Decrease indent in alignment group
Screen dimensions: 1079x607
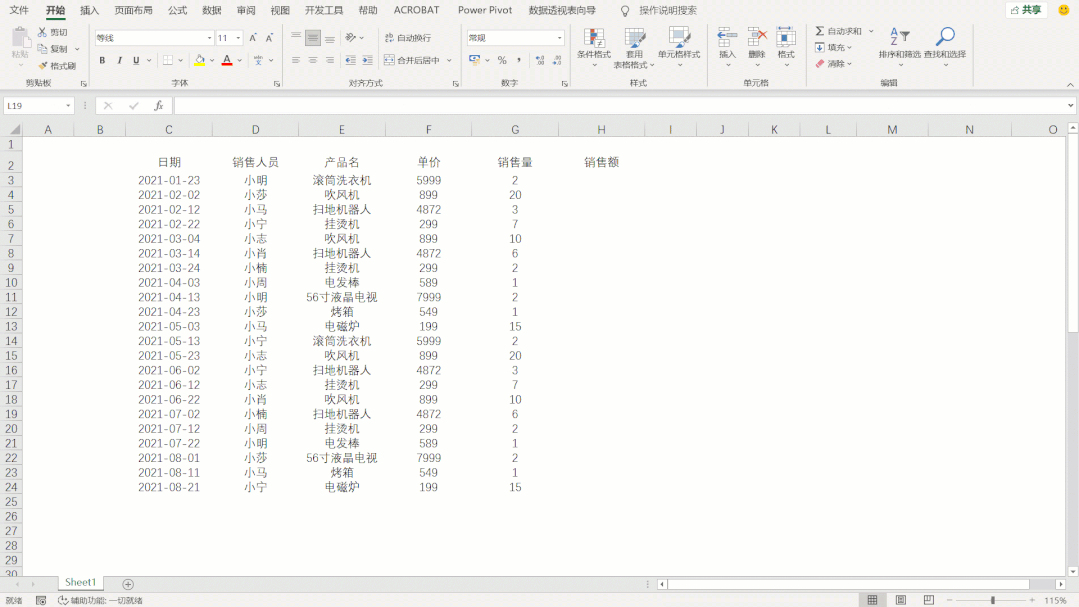point(350,61)
